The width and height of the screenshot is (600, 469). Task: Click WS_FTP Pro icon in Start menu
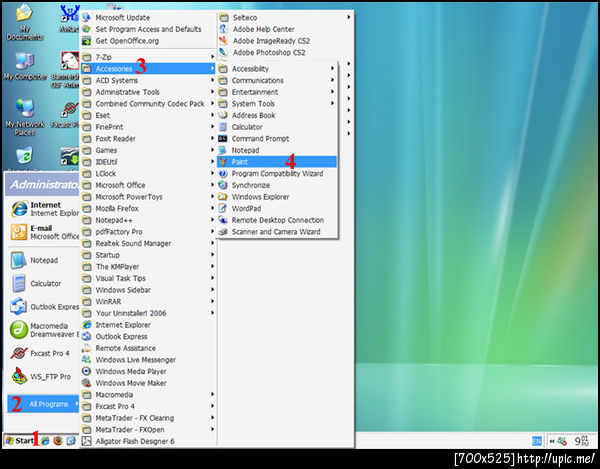[18, 376]
